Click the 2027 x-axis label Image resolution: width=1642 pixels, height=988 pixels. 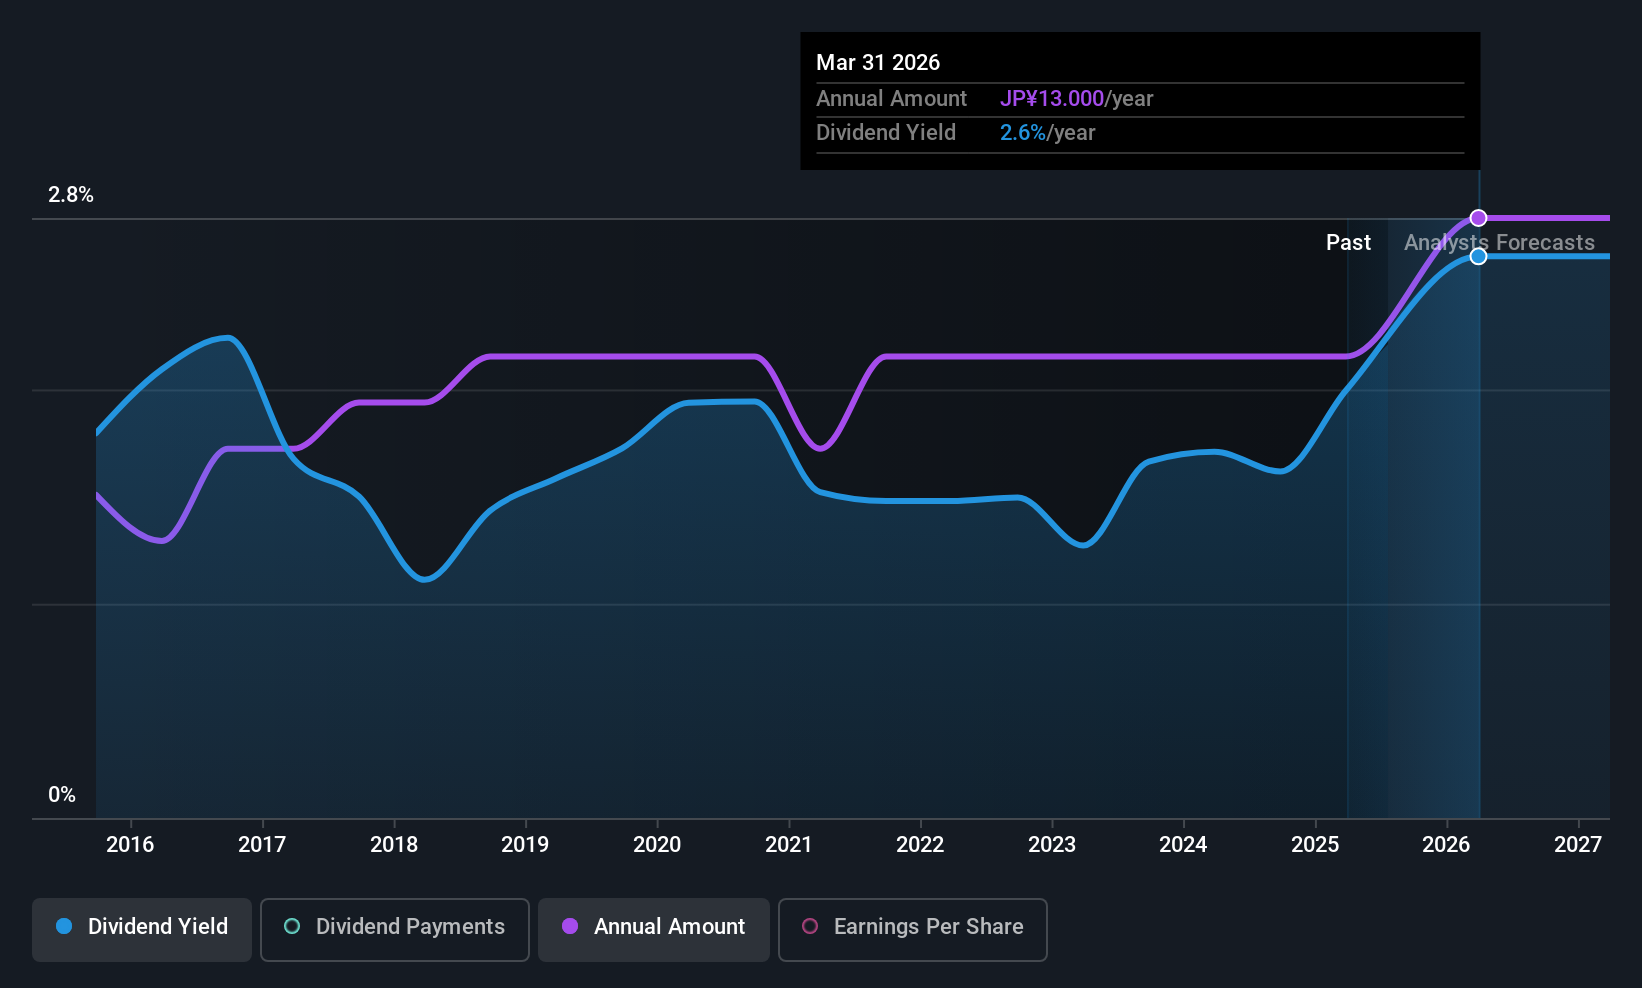[x=1578, y=845]
